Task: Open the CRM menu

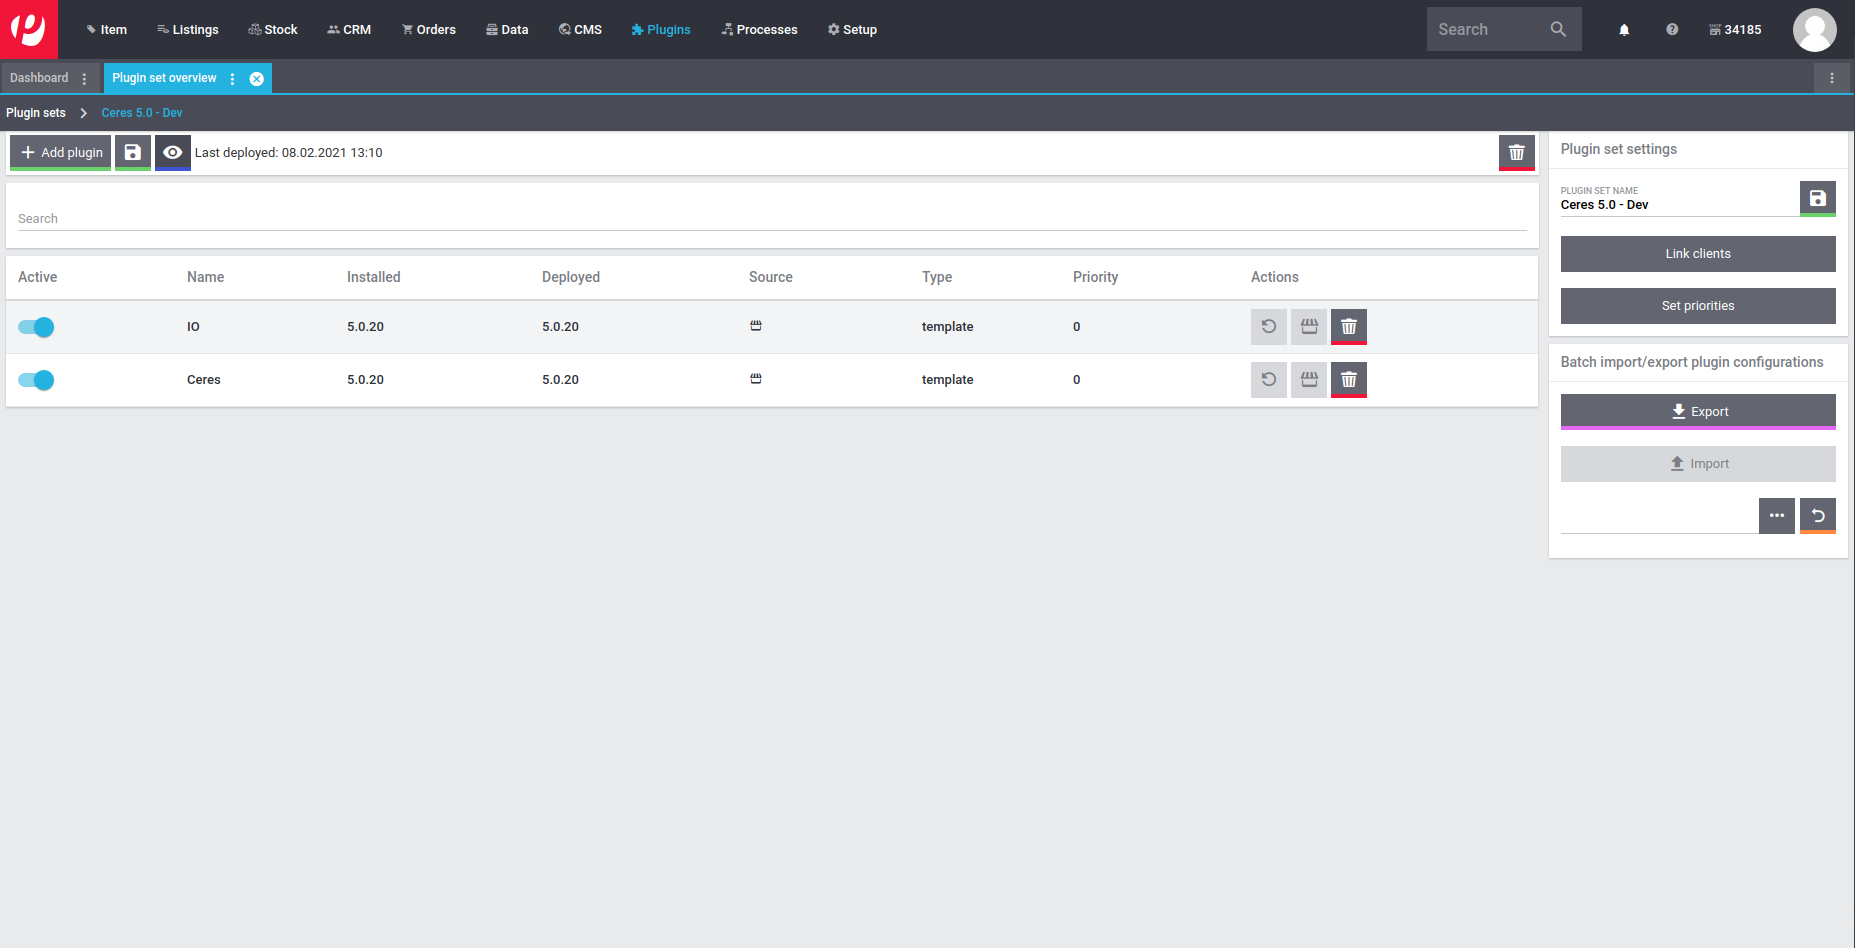Action: pyautogui.click(x=349, y=30)
